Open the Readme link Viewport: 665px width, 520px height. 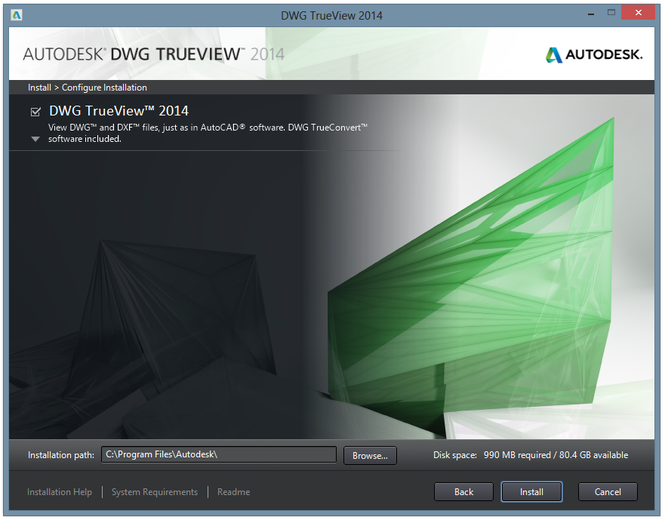click(233, 492)
